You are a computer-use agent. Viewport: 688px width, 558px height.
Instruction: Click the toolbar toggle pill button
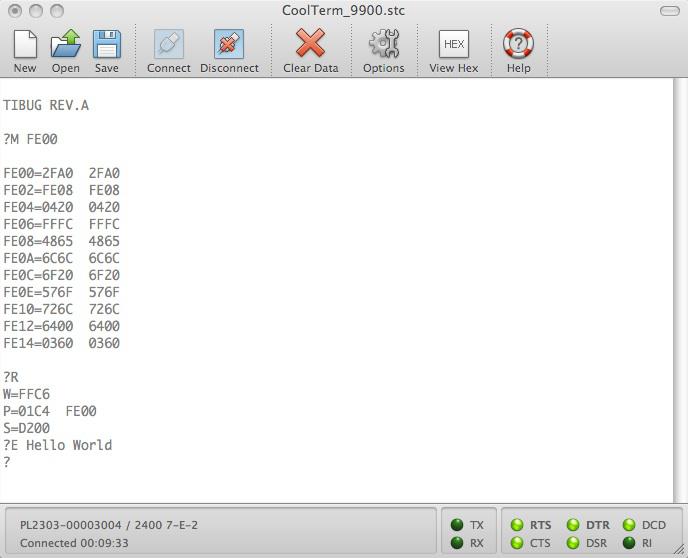[x=669, y=11]
